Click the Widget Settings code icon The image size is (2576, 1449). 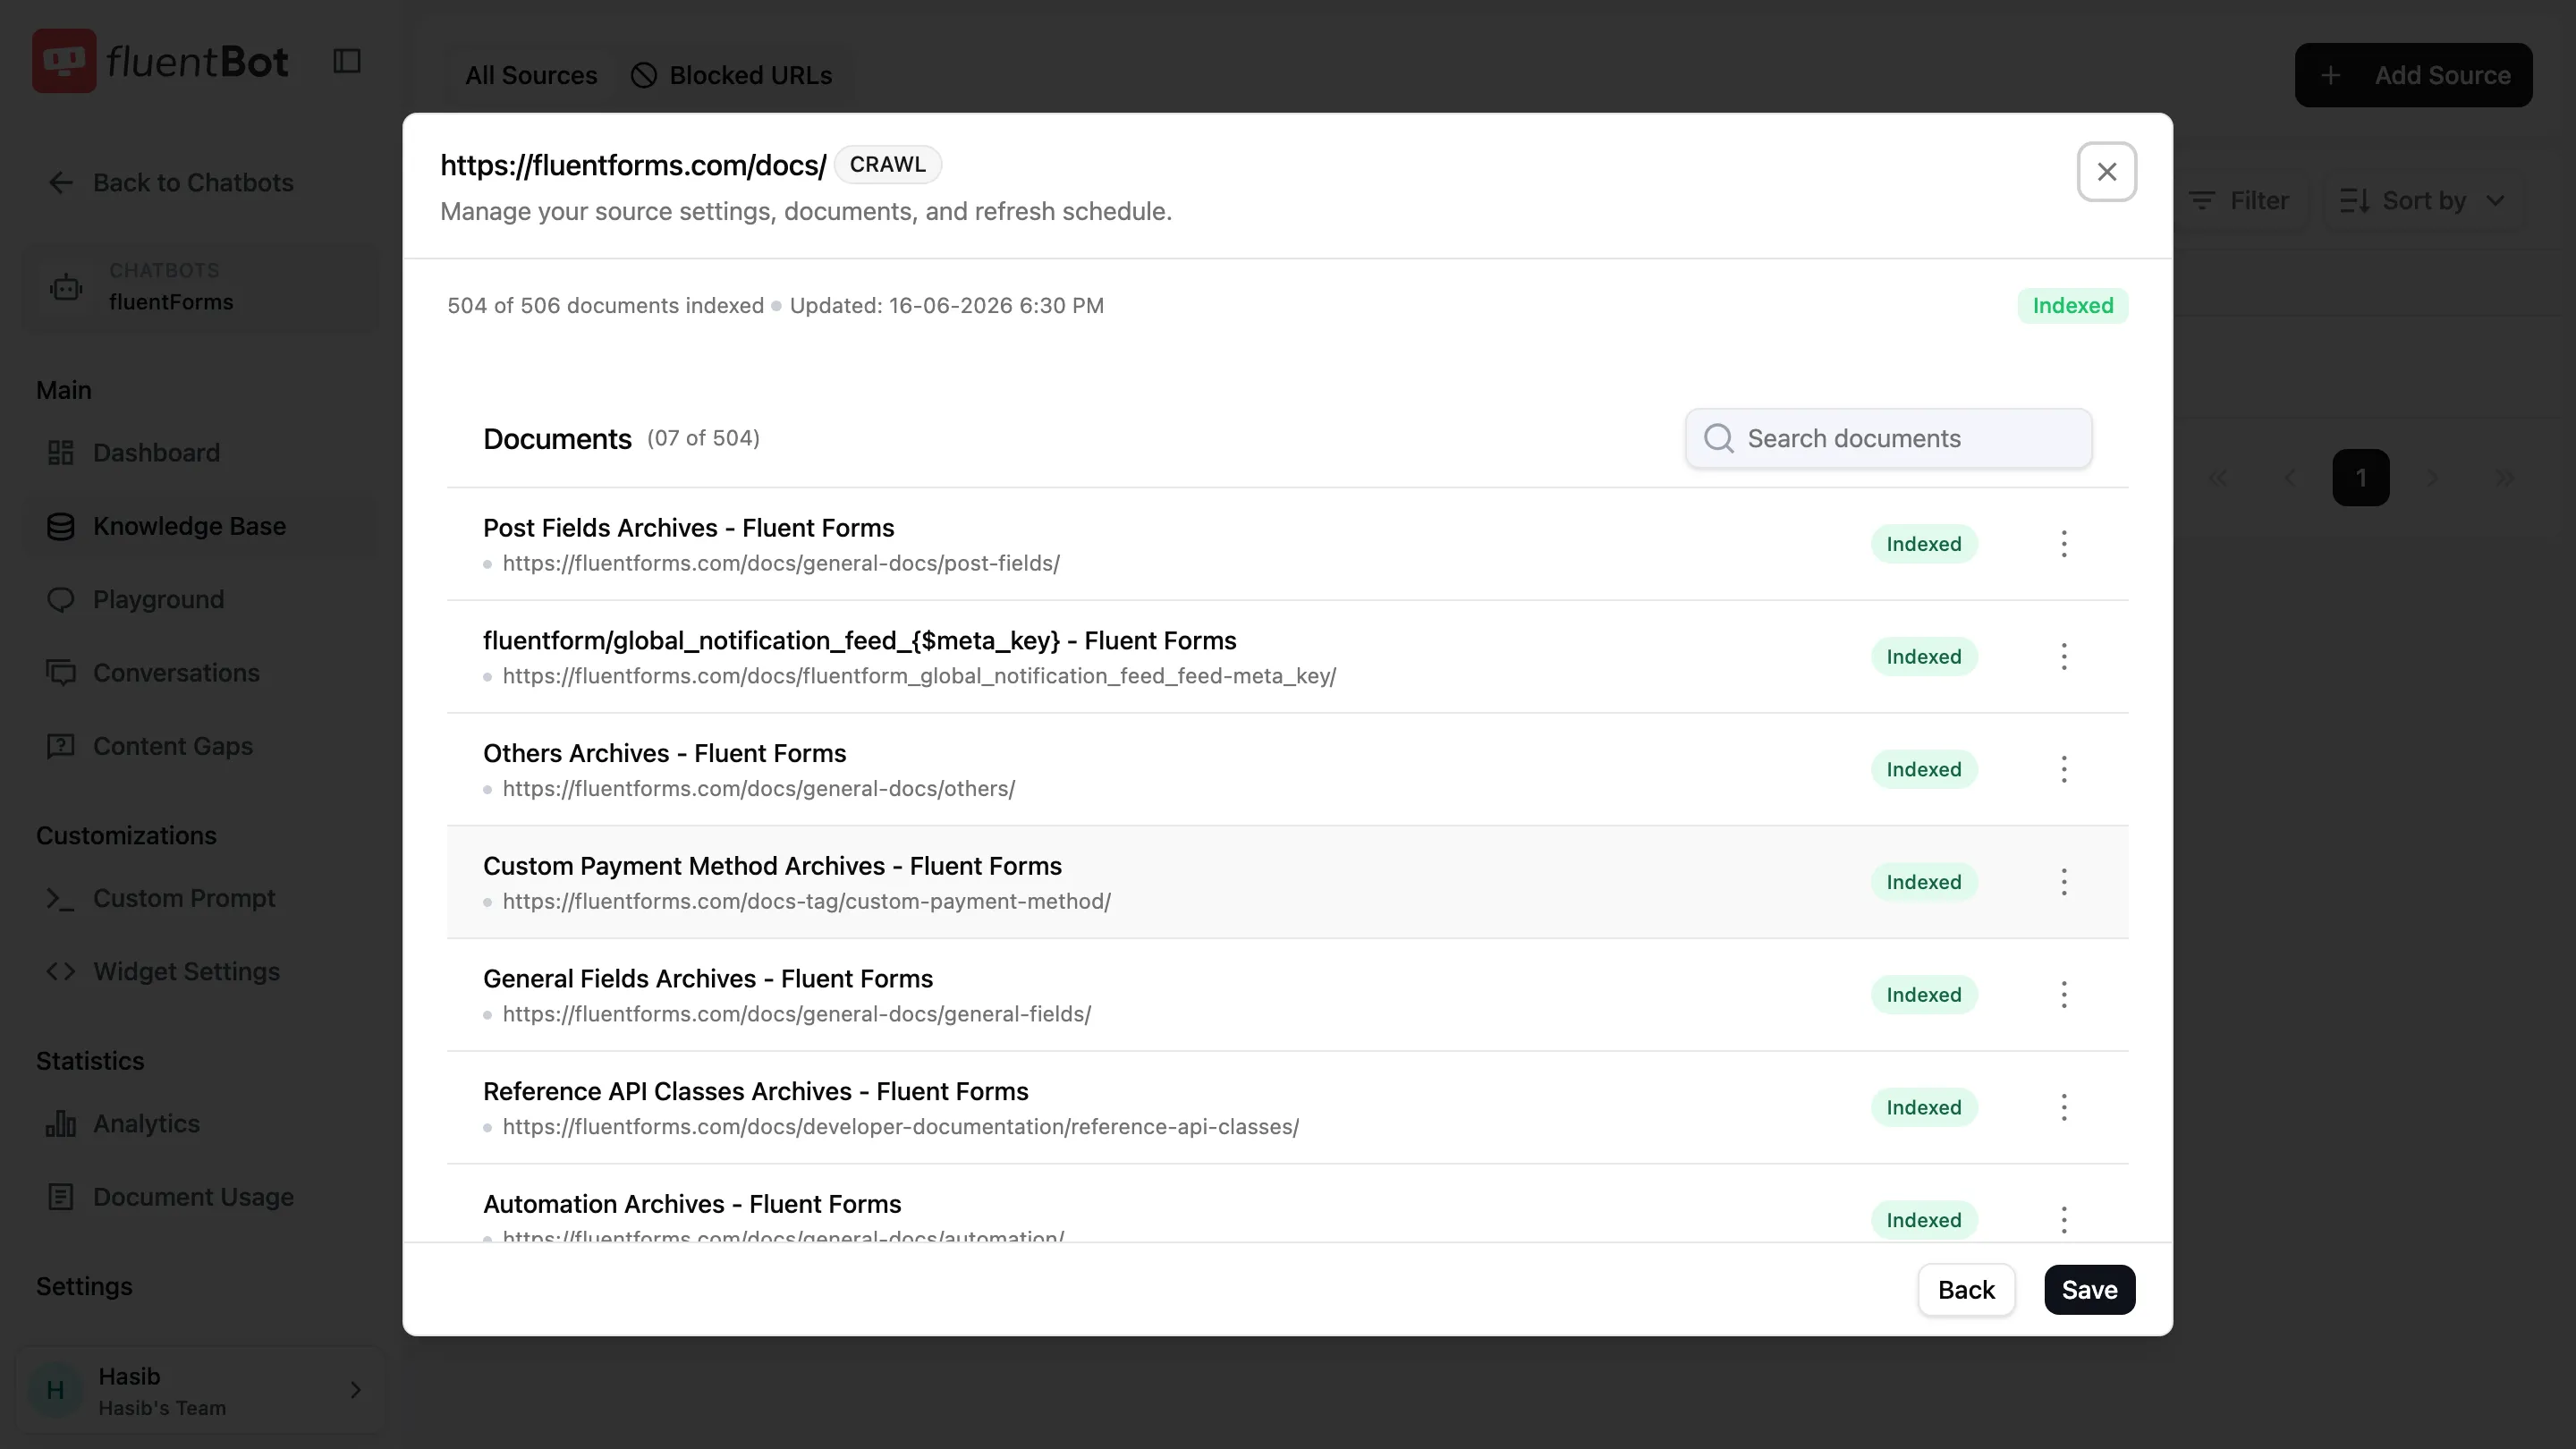[x=61, y=972]
